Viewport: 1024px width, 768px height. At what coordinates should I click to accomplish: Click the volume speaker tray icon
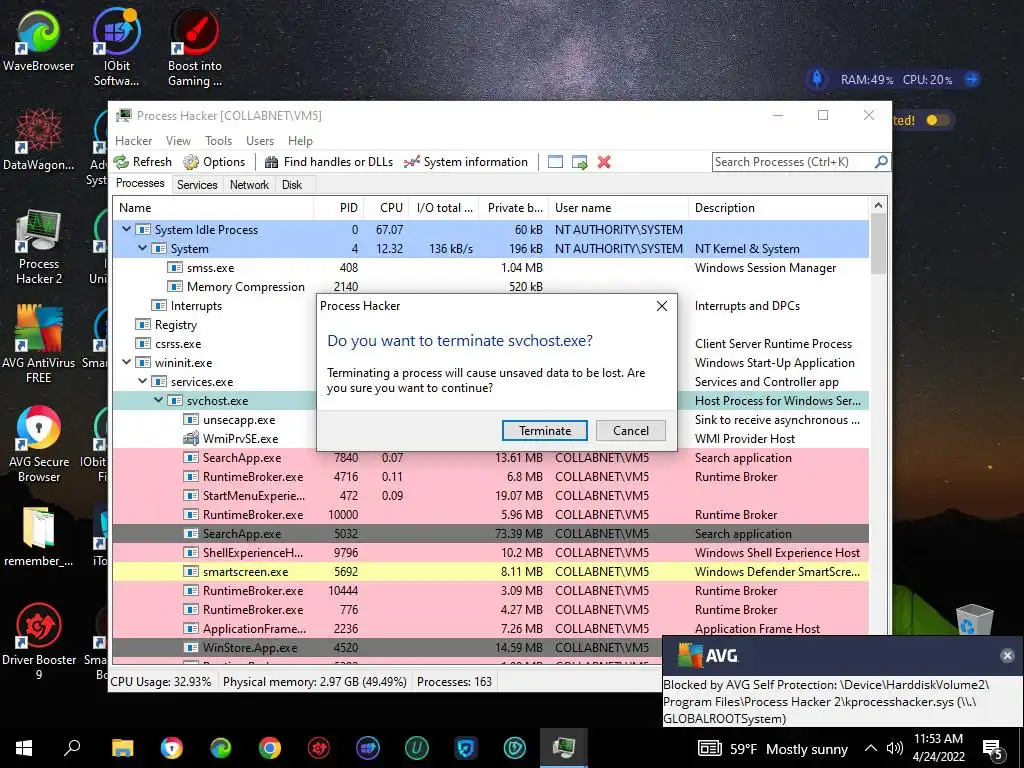tap(894, 748)
